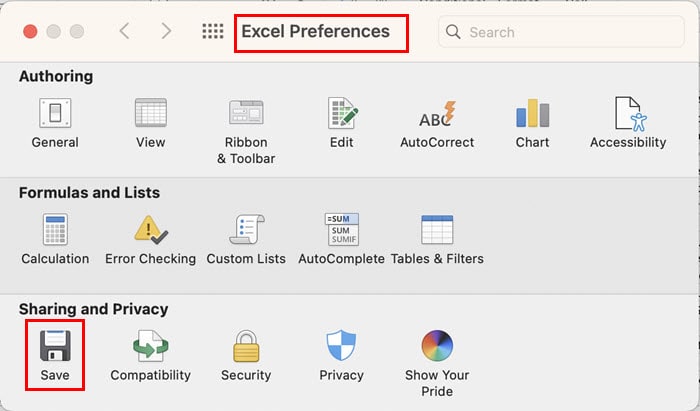700x411 pixels.
Task: Go back with the left chevron
Action: (125, 31)
